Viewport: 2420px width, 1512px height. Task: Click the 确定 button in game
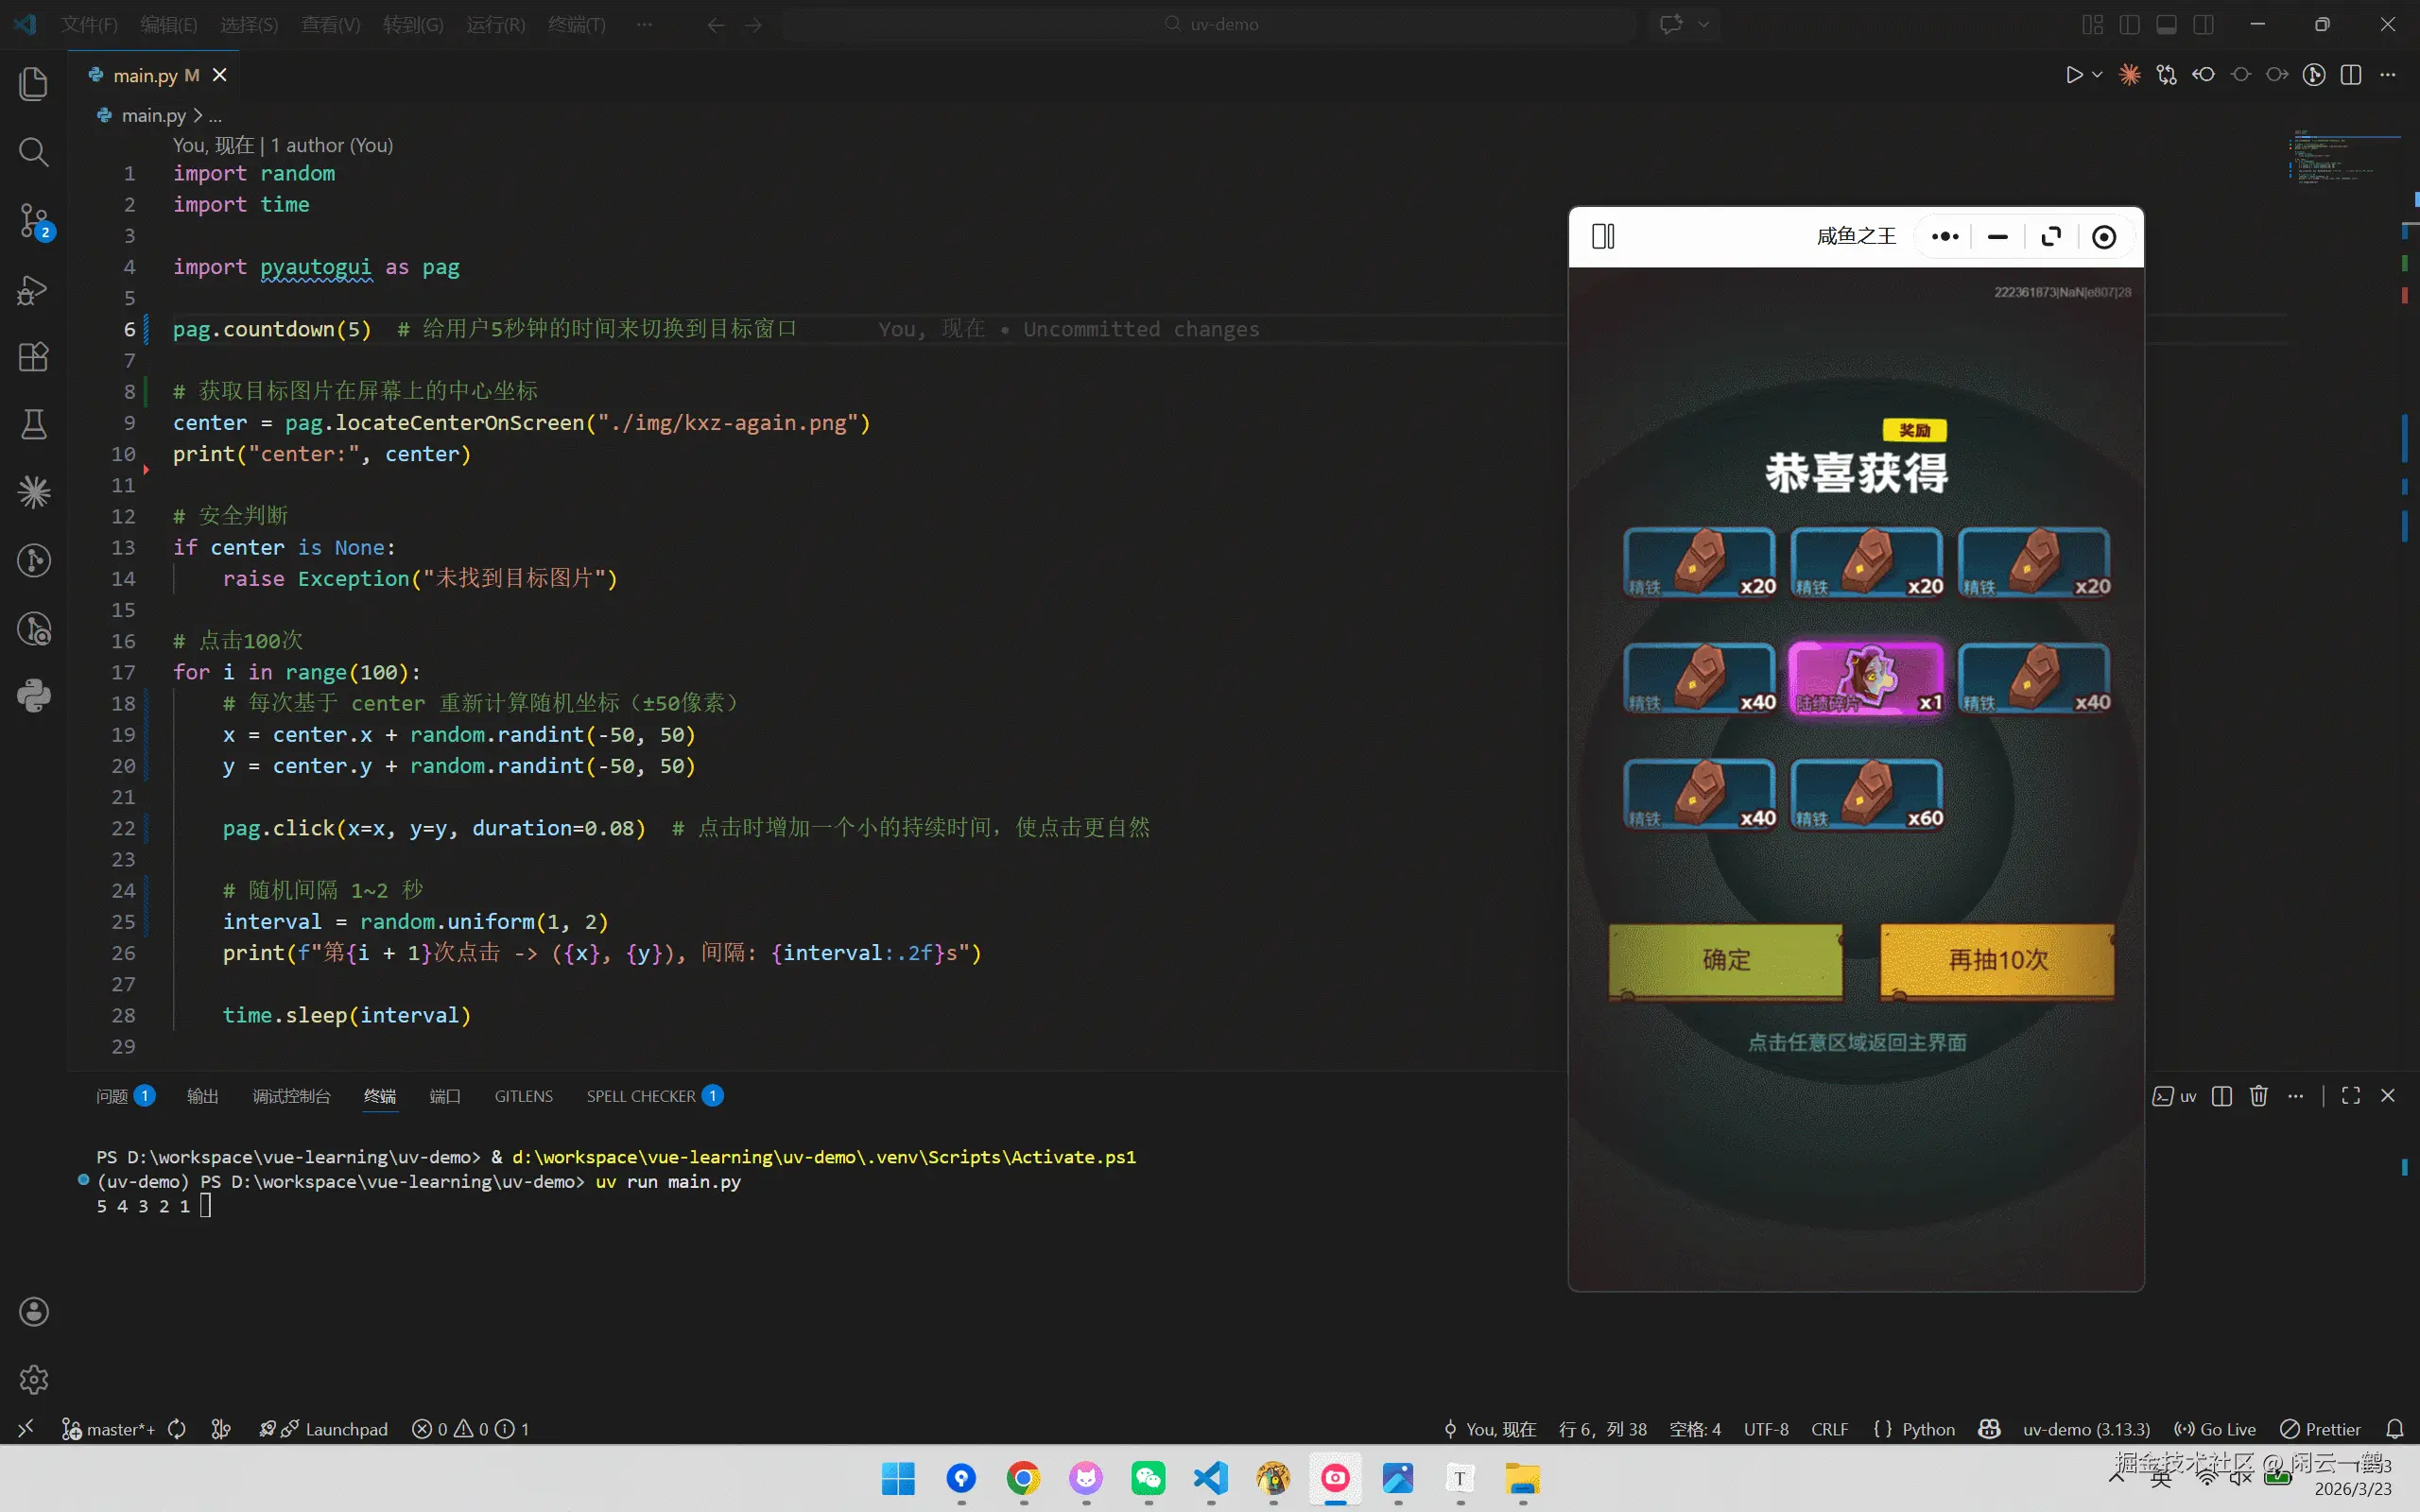tap(1726, 960)
